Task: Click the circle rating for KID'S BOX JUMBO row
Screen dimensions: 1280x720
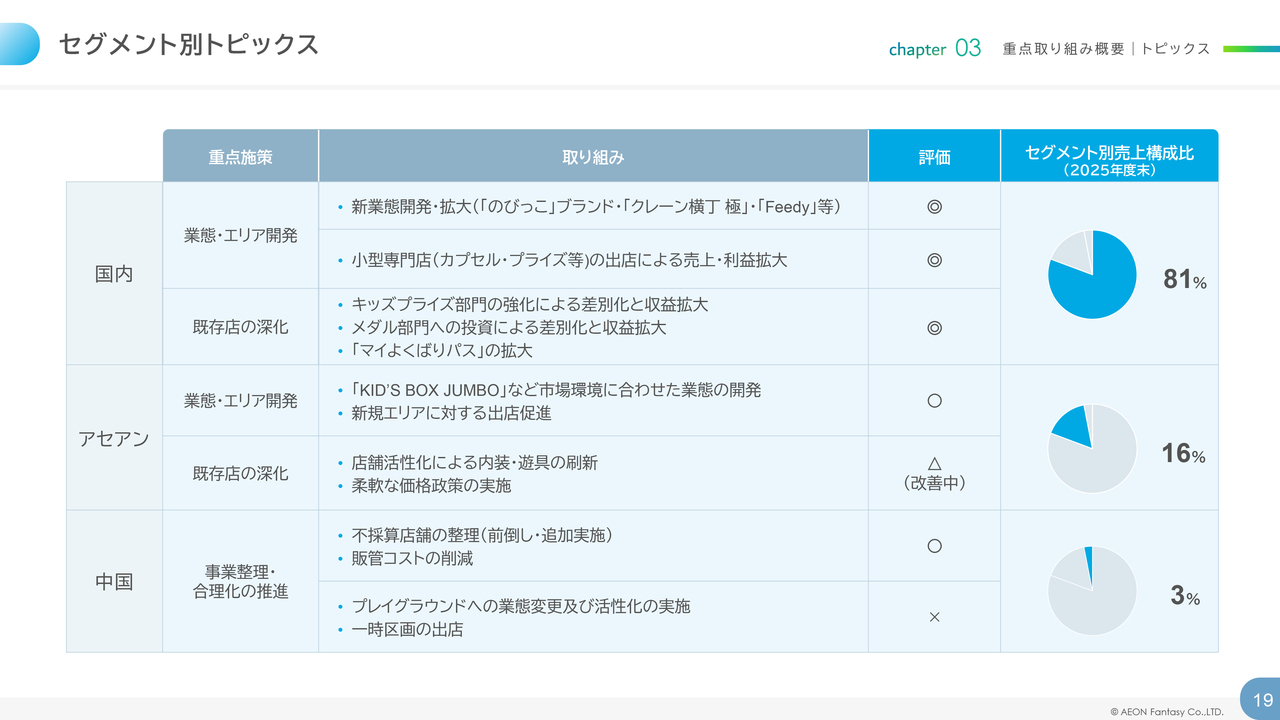Action: pos(934,401)
